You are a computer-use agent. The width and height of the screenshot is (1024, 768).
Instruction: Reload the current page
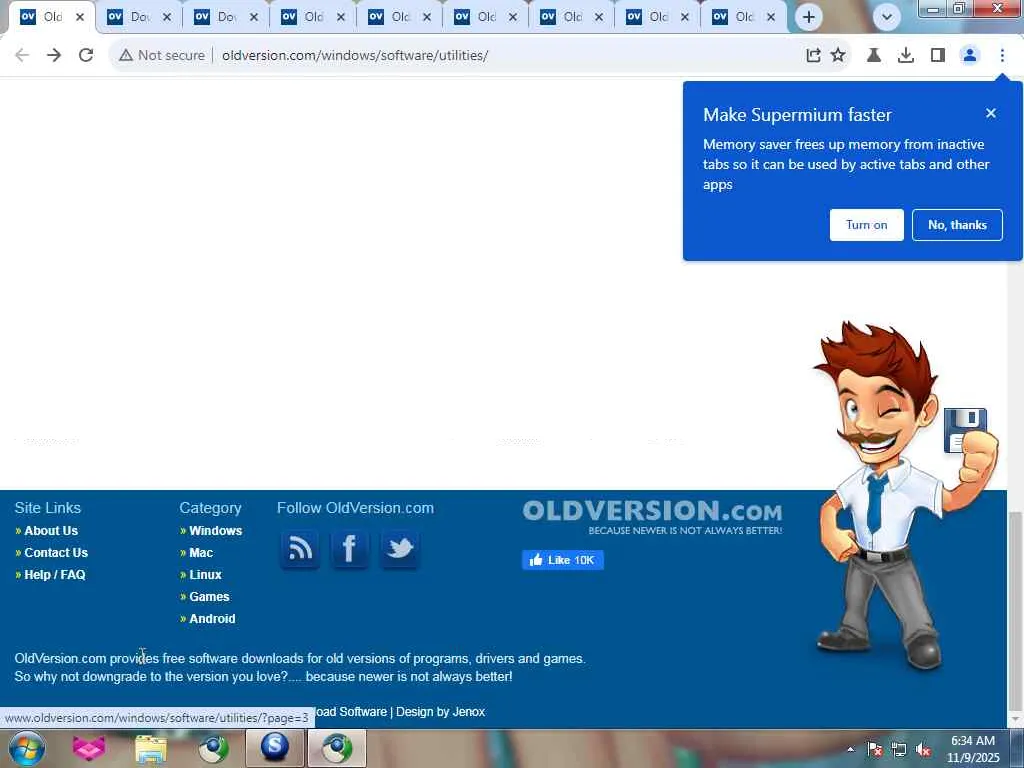(x=86, y=56)
